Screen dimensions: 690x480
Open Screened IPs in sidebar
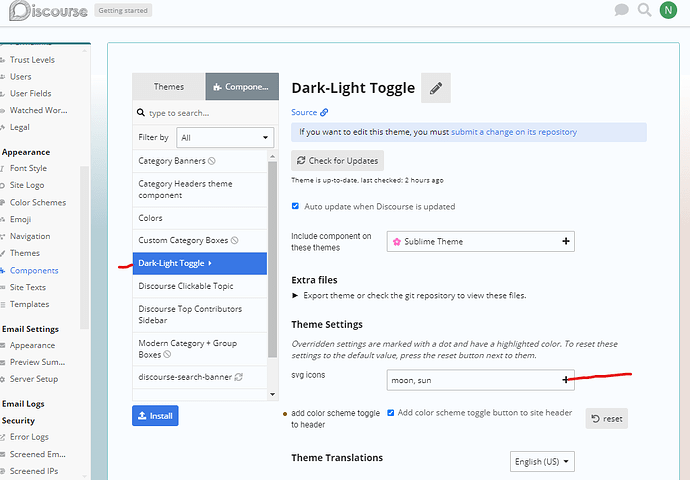tap(34, 471)
